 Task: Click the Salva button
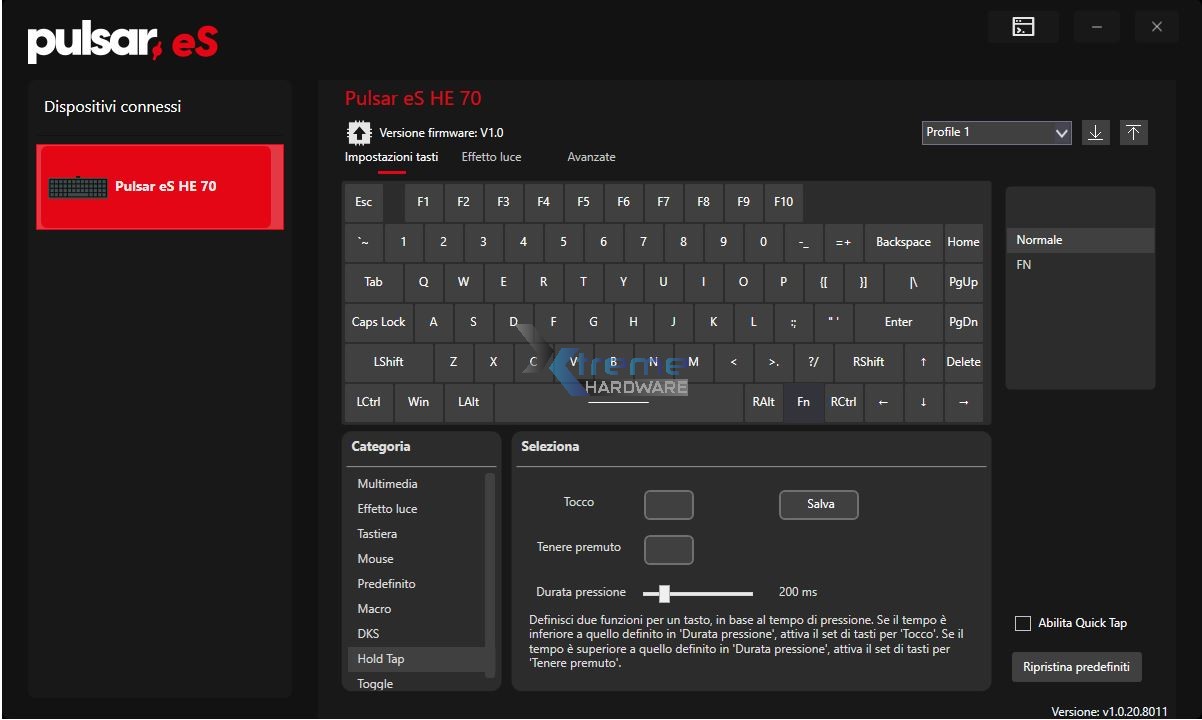pos(818,504)
